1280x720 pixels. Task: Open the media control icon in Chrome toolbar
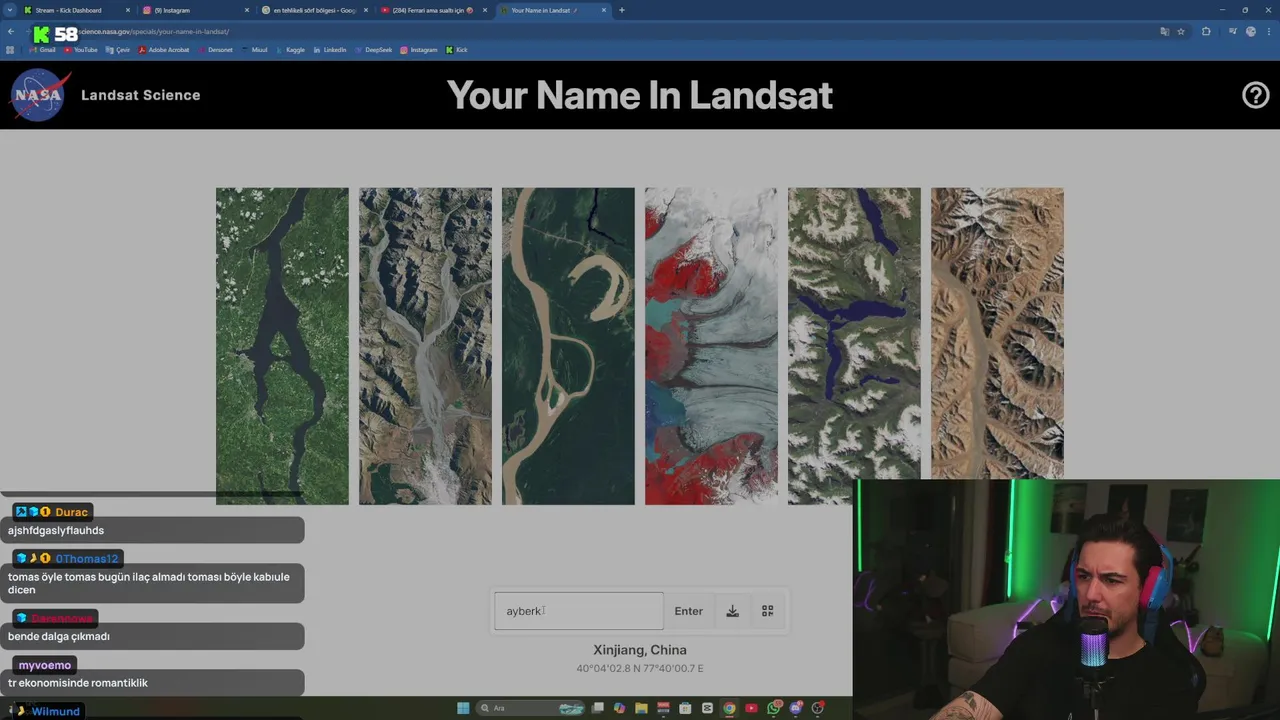point(1233,31)
